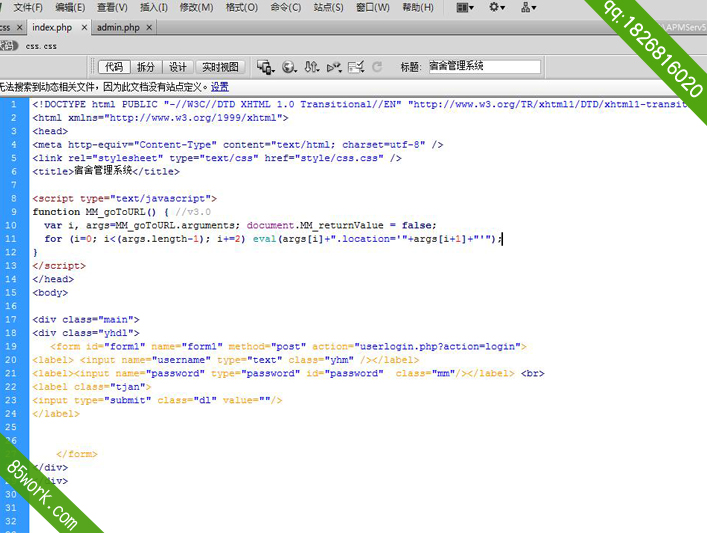
Task: Click the MM_goToURL function name text
Action: (115, 212)
